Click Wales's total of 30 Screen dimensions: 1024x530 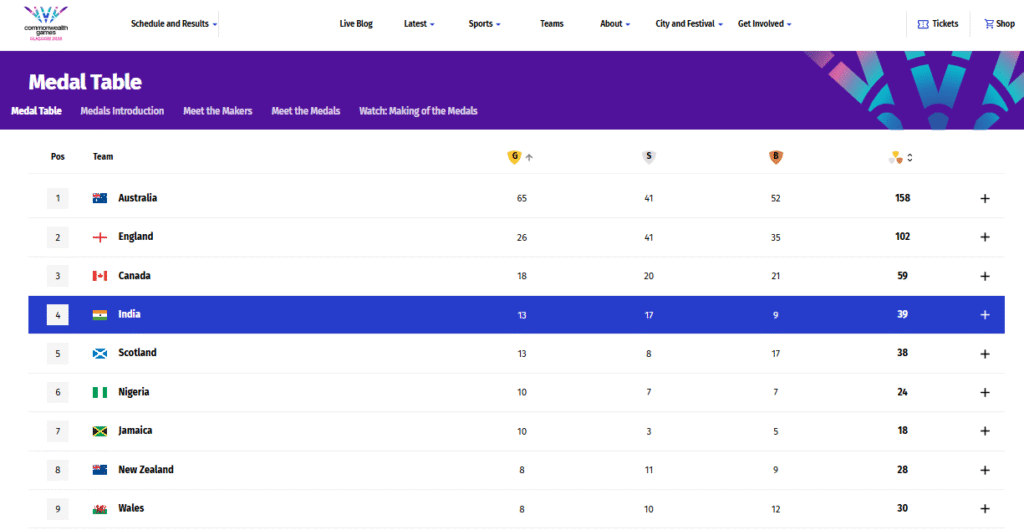point(903,508)
